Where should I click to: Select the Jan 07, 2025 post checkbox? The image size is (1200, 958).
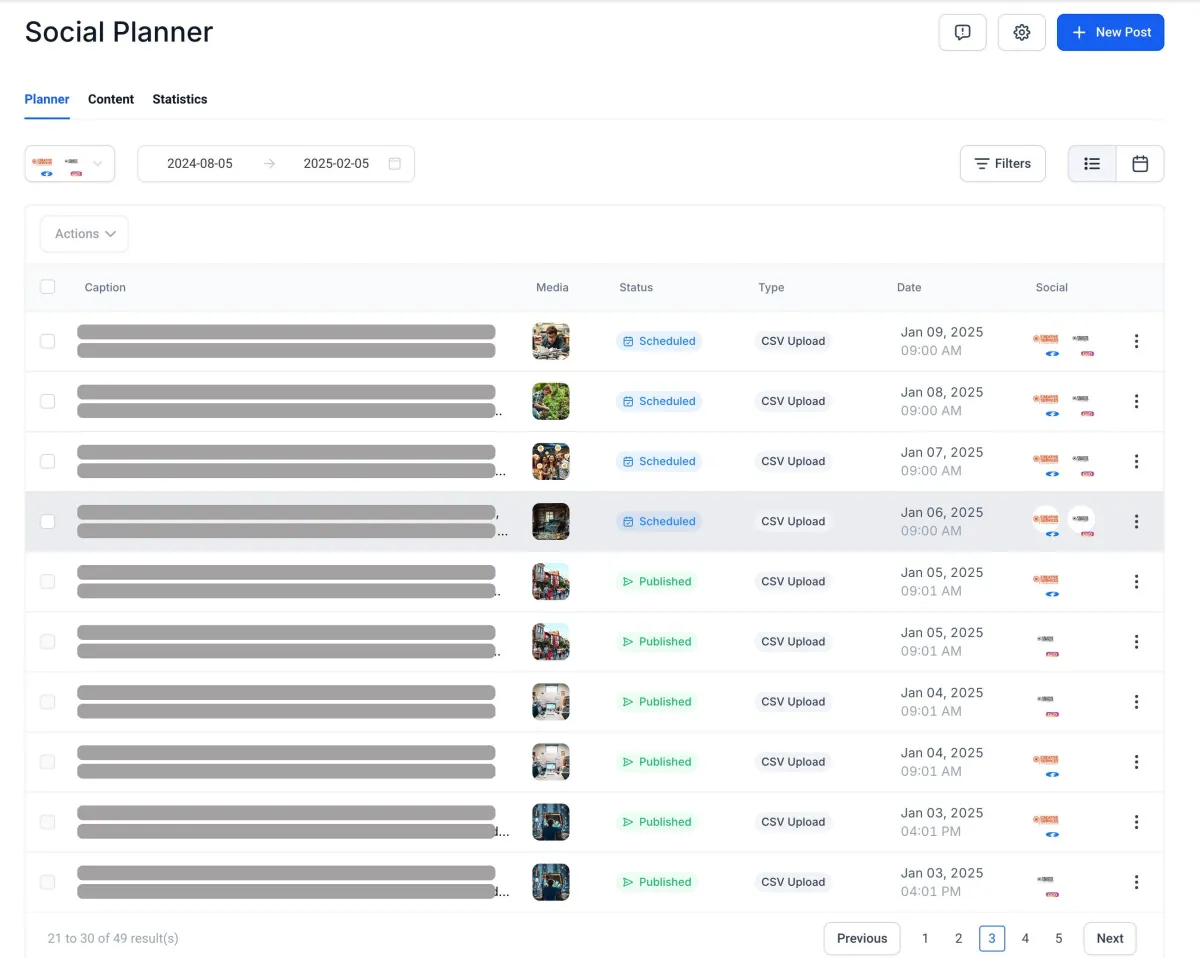tap(48, 461)
